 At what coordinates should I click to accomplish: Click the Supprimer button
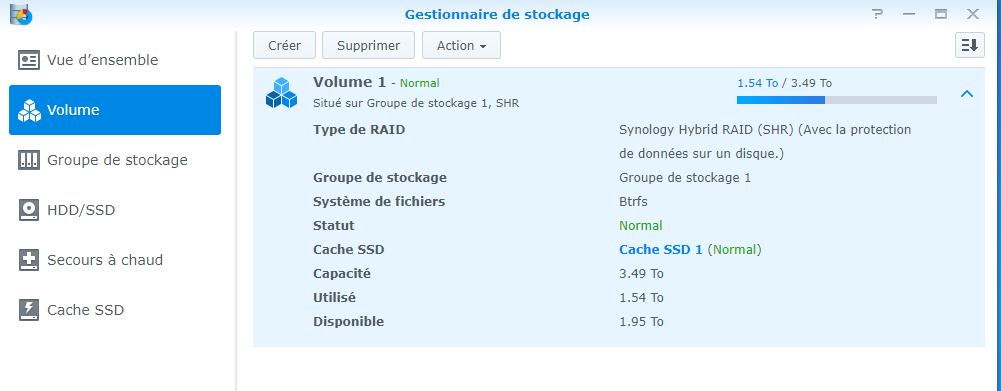pos(368,45)
